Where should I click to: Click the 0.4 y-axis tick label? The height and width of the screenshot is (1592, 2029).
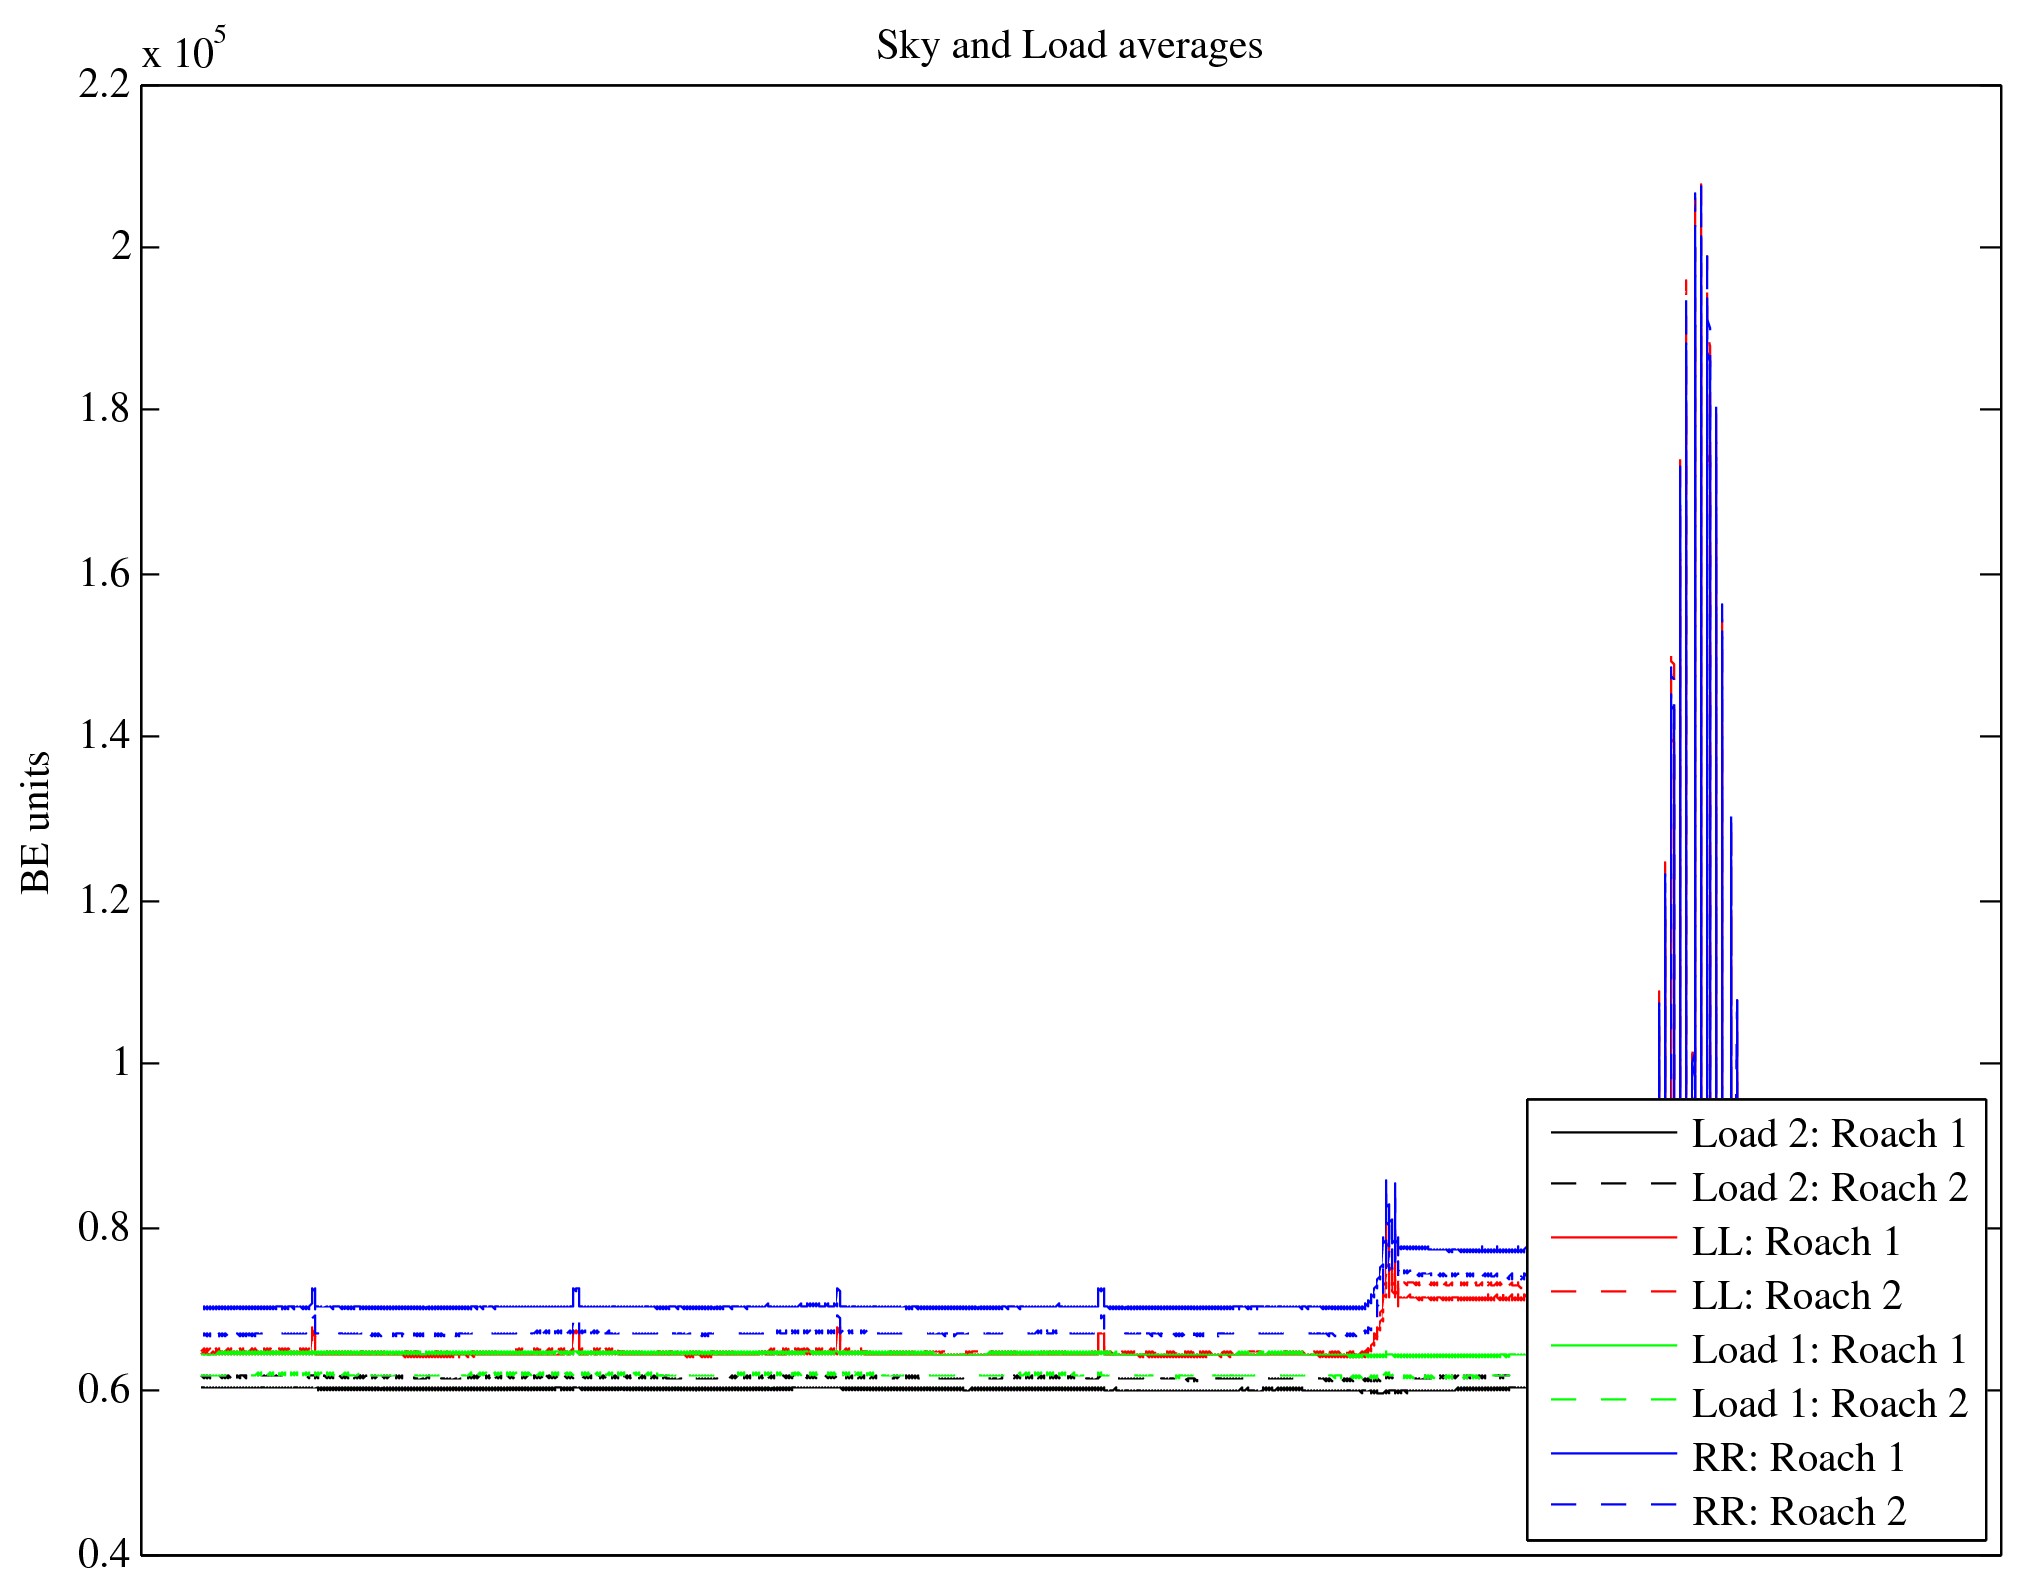(x=105, y=1554)
